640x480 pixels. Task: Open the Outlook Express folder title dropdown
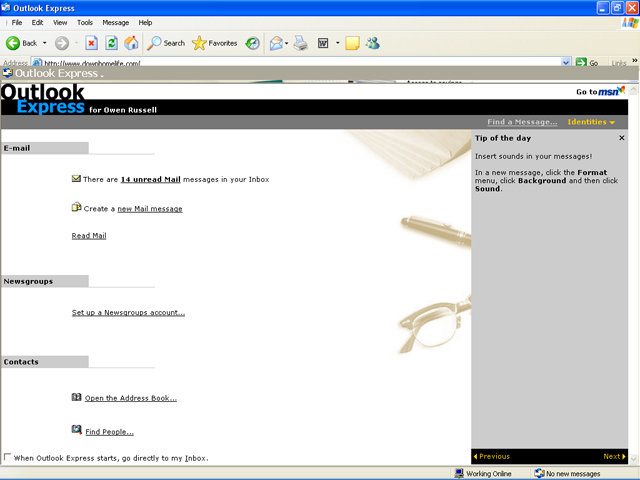tap(60, 73)
